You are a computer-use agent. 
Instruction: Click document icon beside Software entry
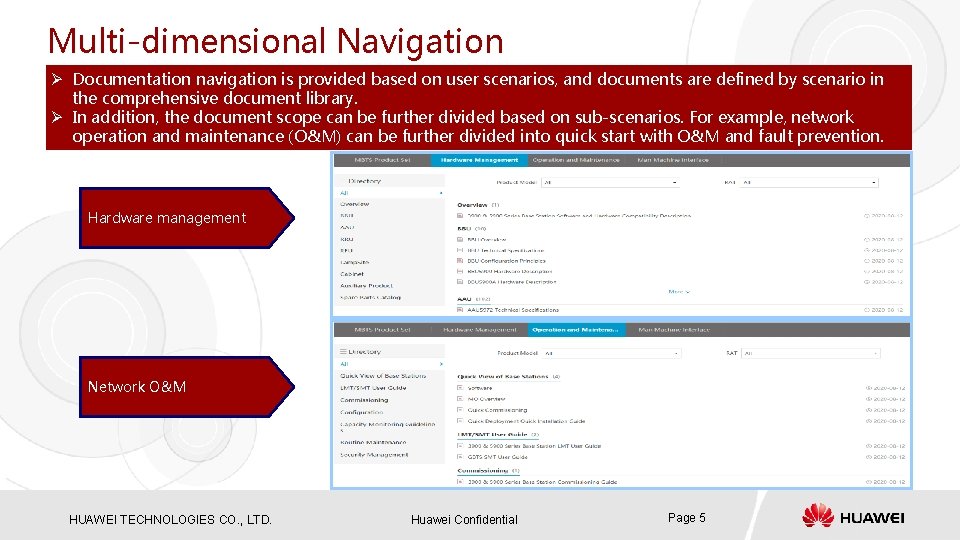pos(460,388)
